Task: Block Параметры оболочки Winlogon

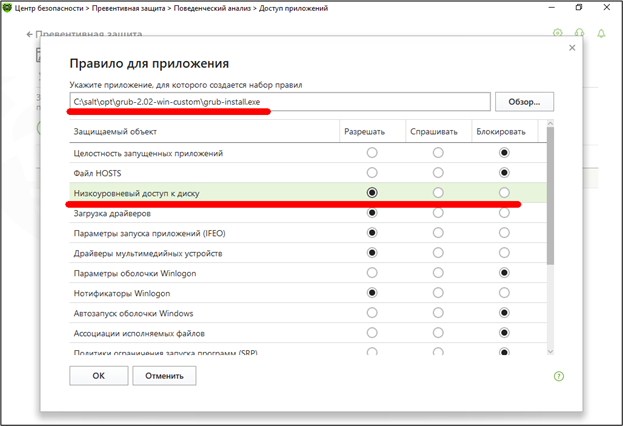Action: coord(504,273)
